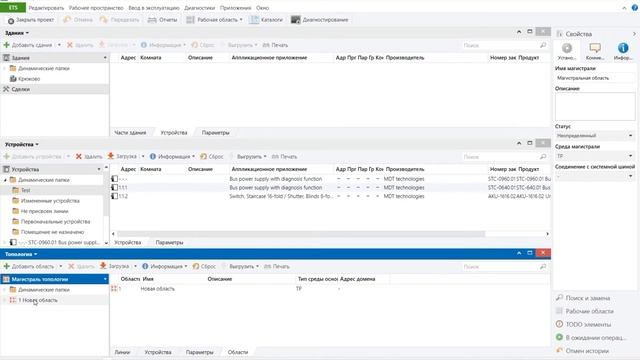The height and width of the screenshot is (360, 640).
Task: Switch to Параметры tab in Устройства panel
Action: (169, 242)
